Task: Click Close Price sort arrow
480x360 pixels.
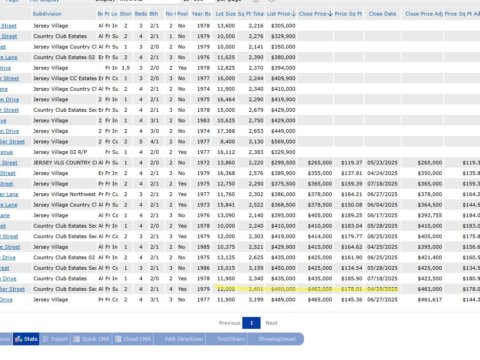Action: [330, 14]
